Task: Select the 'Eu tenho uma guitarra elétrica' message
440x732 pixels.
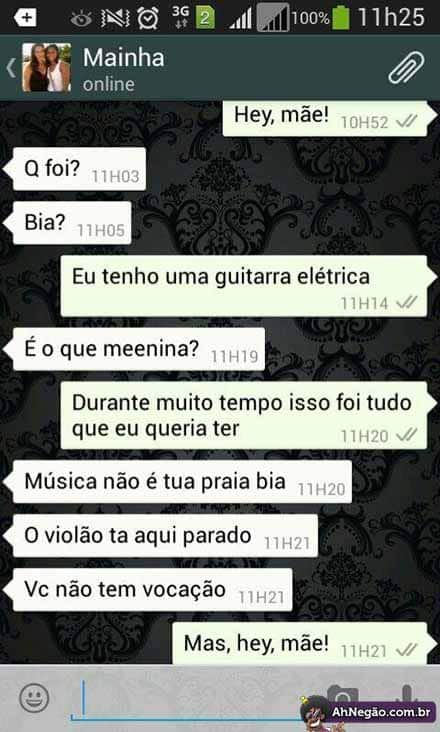Action: 245,286
